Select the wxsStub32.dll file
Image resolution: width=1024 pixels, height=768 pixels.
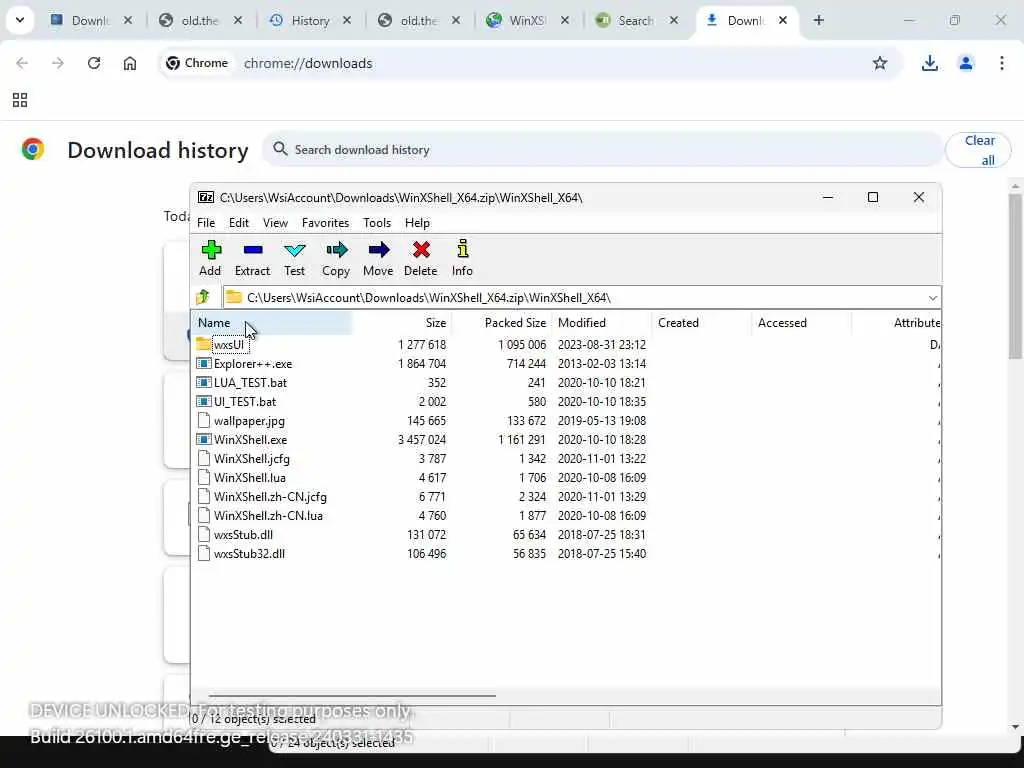coord(249,553)
